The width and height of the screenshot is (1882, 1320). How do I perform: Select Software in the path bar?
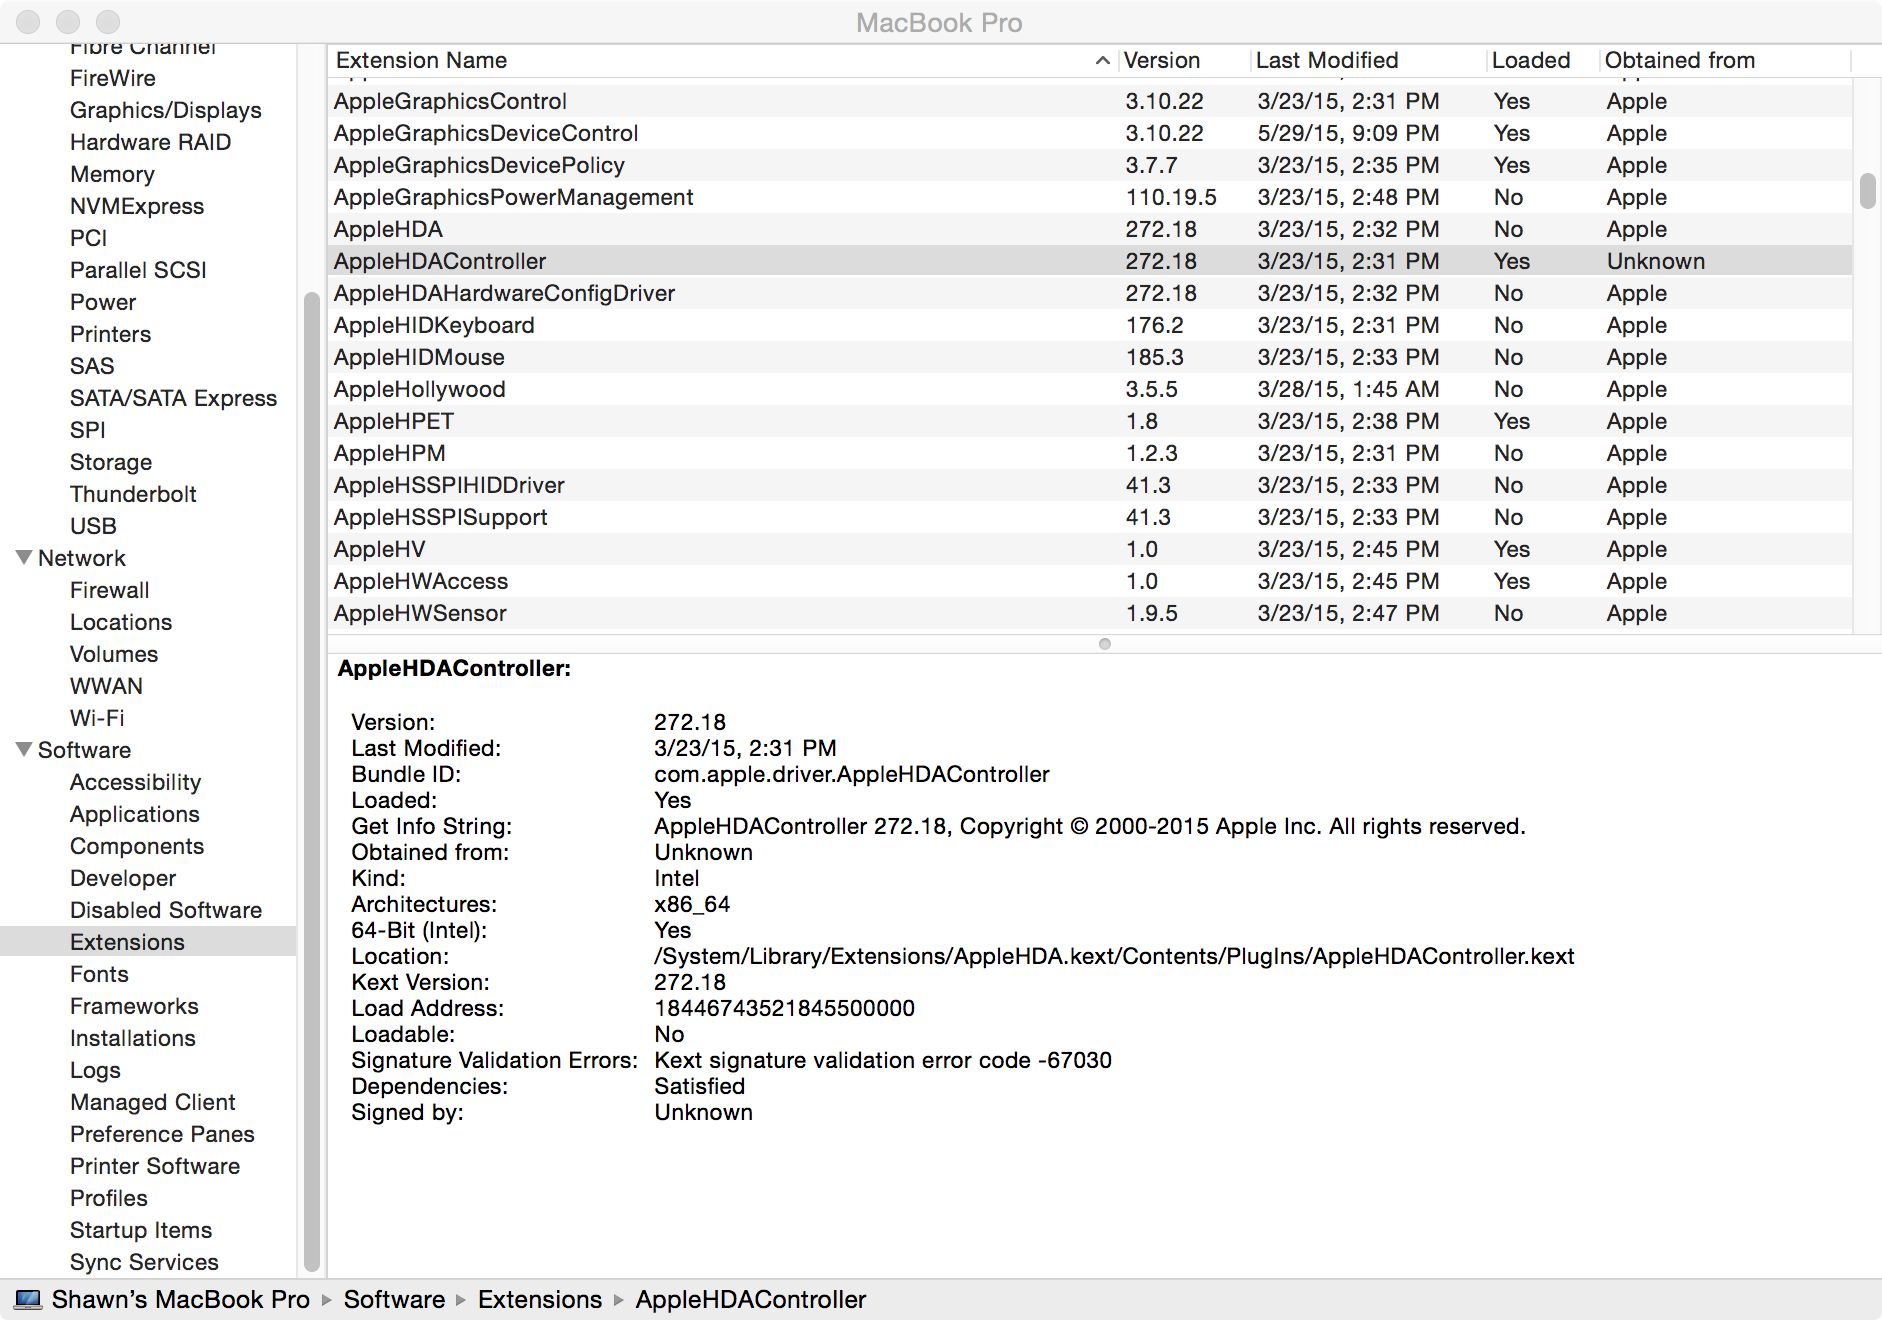pos(394,1299)
